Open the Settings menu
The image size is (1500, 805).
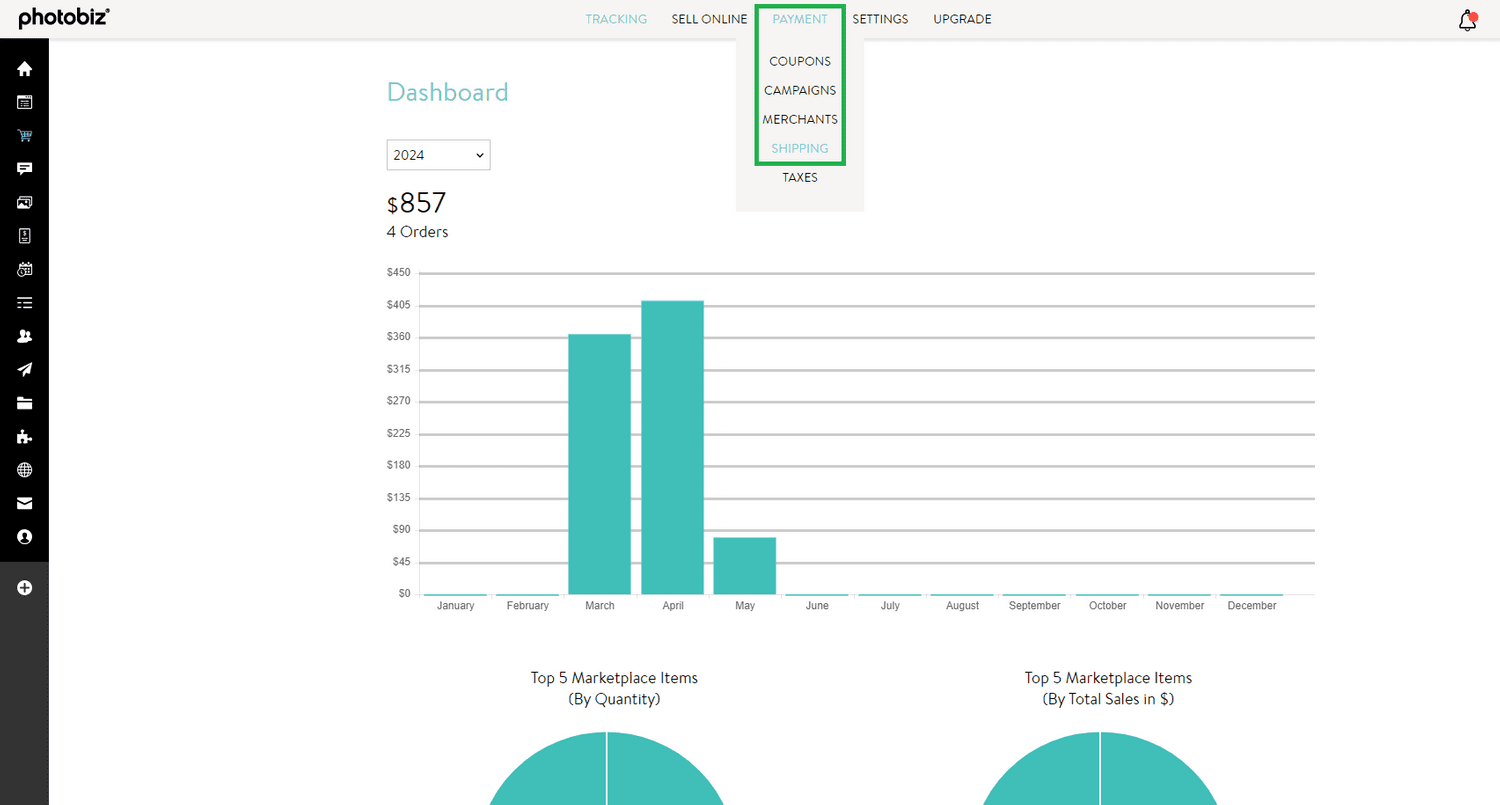[x=880, y=19]
